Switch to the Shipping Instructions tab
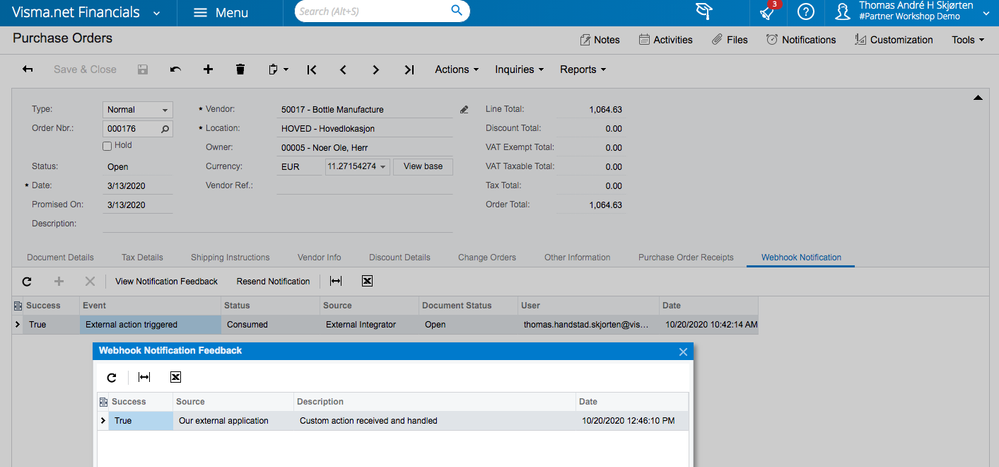Screen dimensions: 999x467 [230, 257]
